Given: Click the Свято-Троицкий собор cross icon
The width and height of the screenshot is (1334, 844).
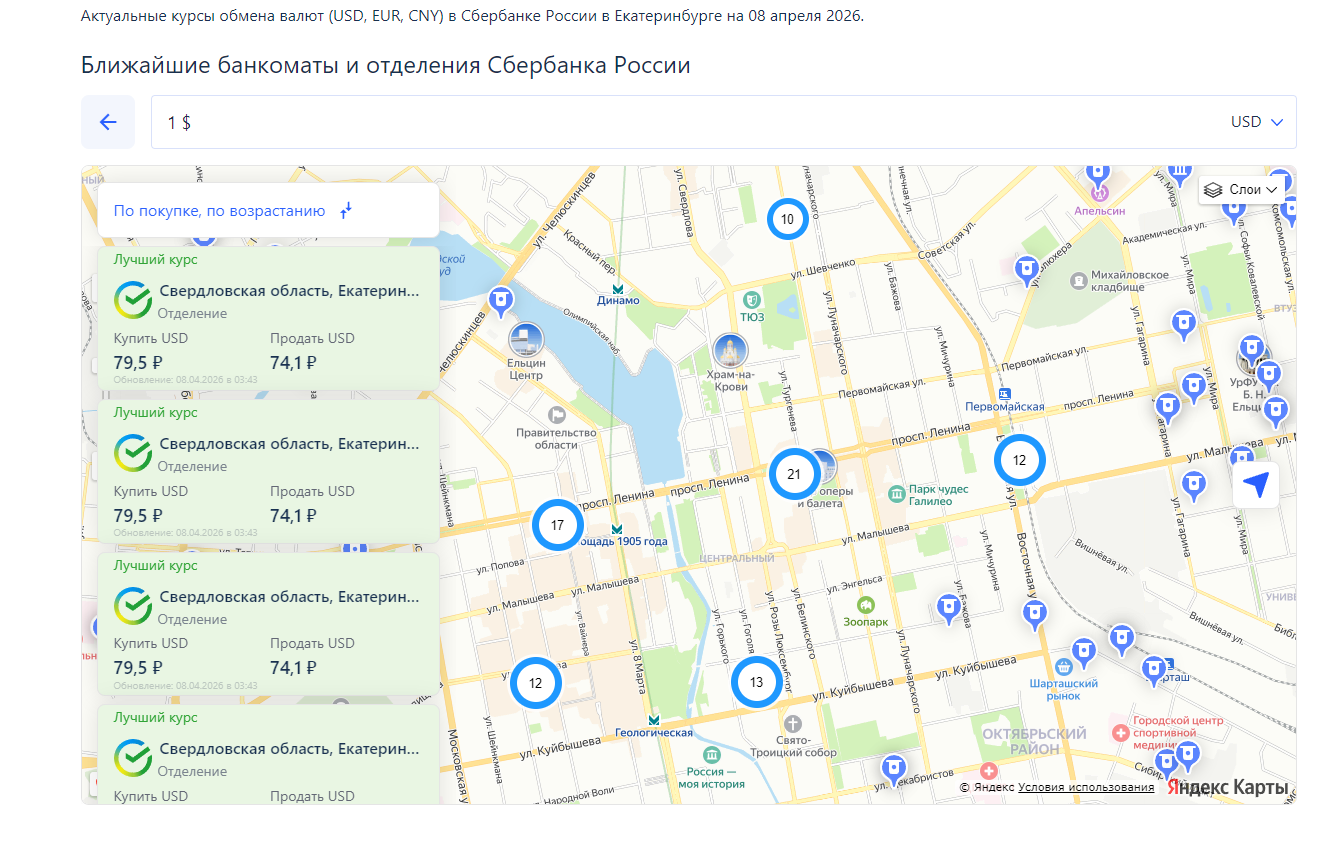Looking at the screenshot, I should tap(793, 723).
